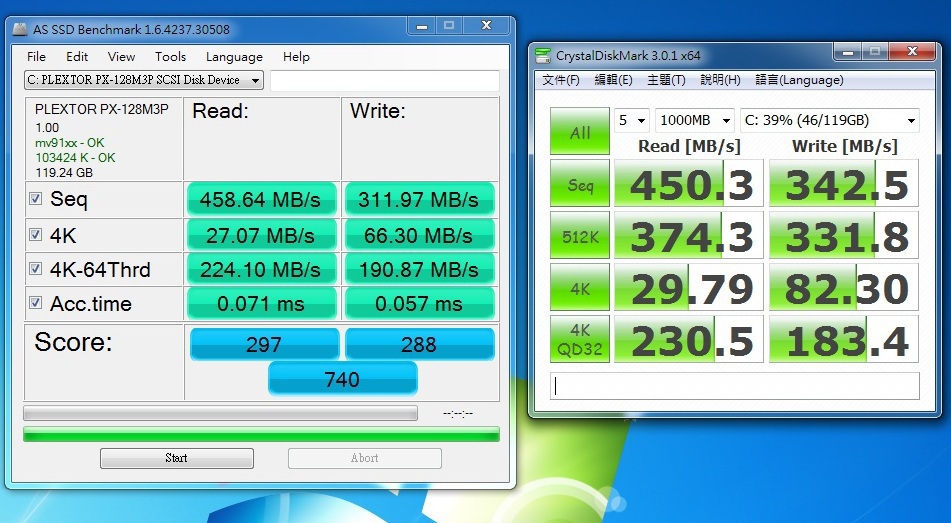Click the write score 288
Screen dimensions: 951x523
(420, 344)
